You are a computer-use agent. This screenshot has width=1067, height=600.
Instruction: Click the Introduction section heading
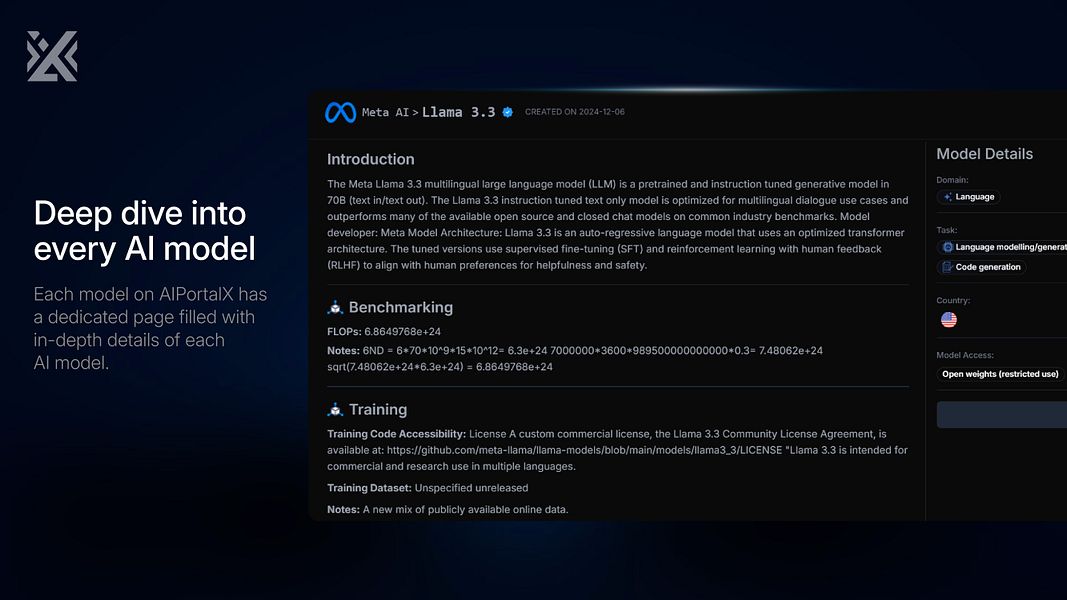371,159
